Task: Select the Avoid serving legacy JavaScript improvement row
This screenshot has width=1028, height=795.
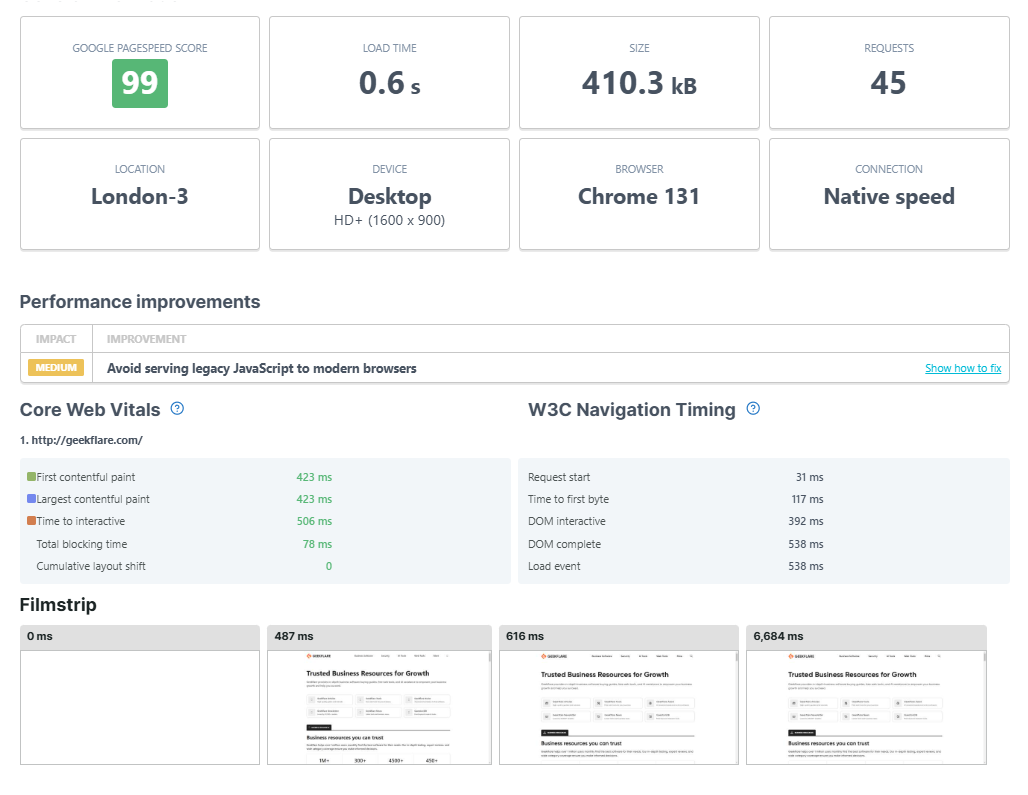Action: (x=515, y=368)
